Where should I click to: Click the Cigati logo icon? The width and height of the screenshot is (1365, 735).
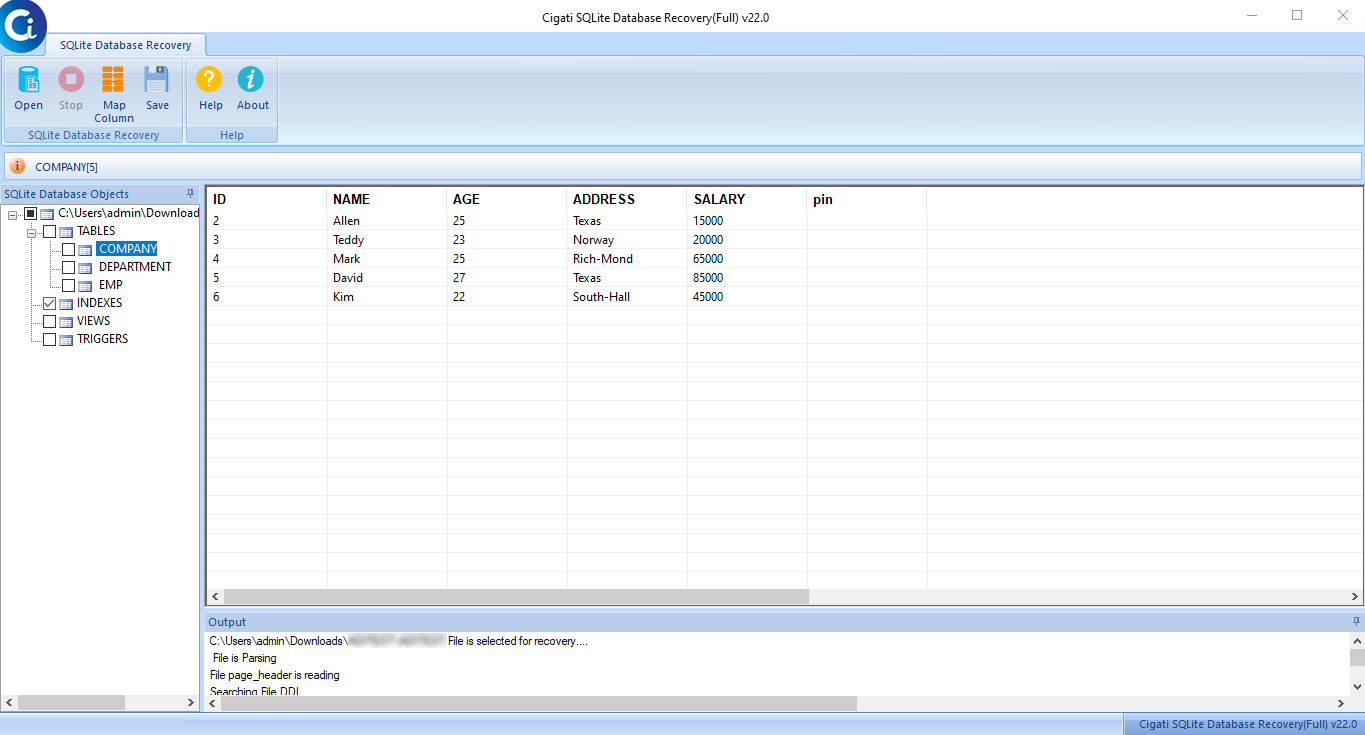[22, 26]
